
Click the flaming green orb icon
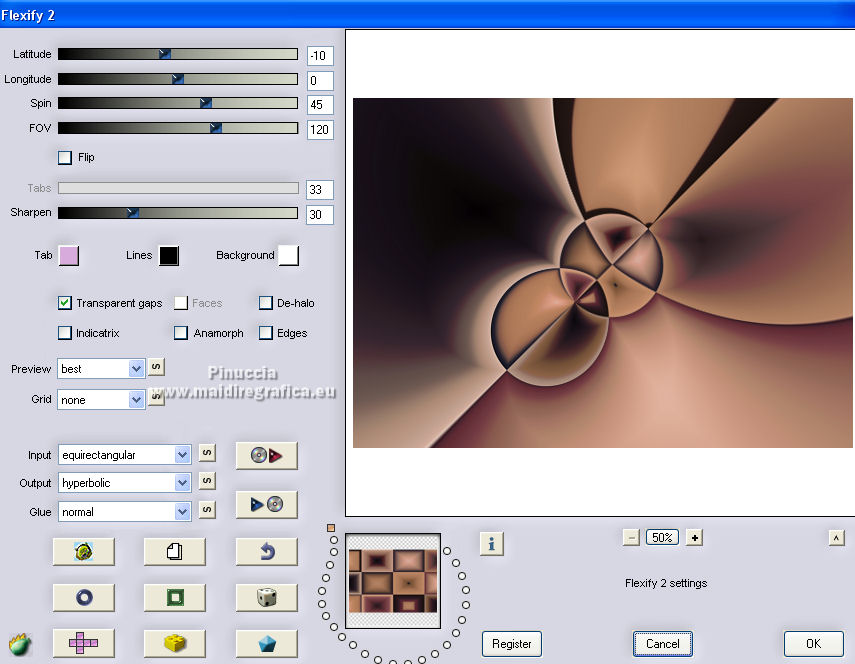(x=20, y=644)
